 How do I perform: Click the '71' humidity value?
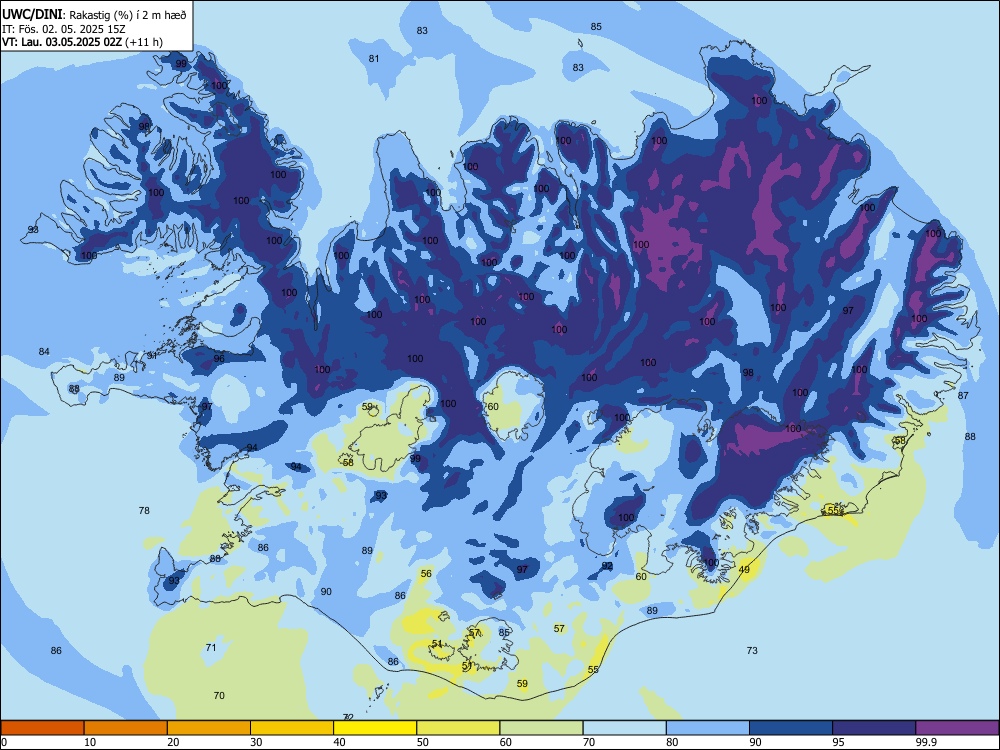point(211,647)
